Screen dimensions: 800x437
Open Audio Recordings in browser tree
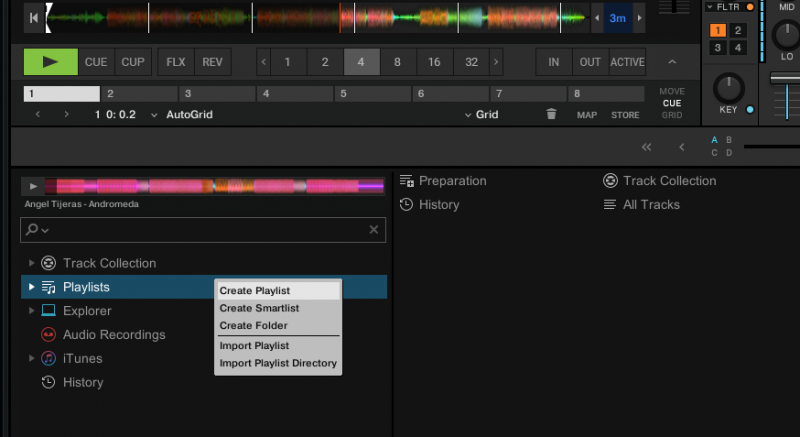tap(114, 335)
